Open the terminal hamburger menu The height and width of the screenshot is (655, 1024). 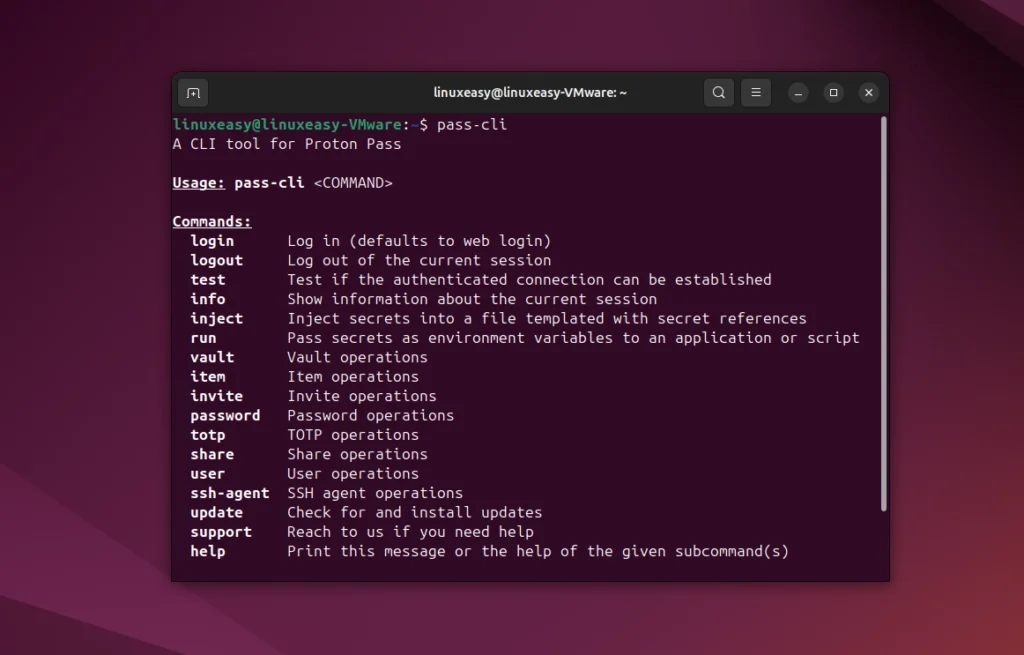pos(755,92)
